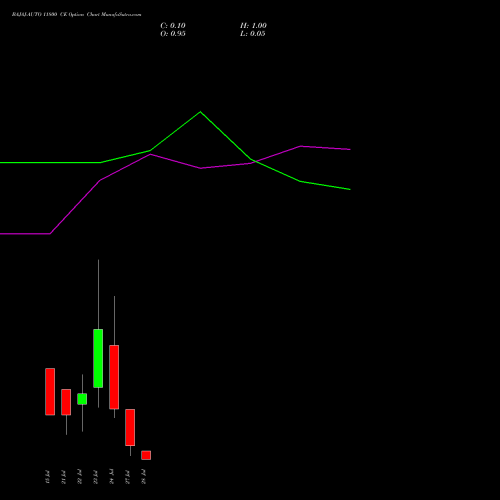This screenshot has height=500, width=500.
Task: Select the closing price value C: 0.10
Action: tap(173, 26)
